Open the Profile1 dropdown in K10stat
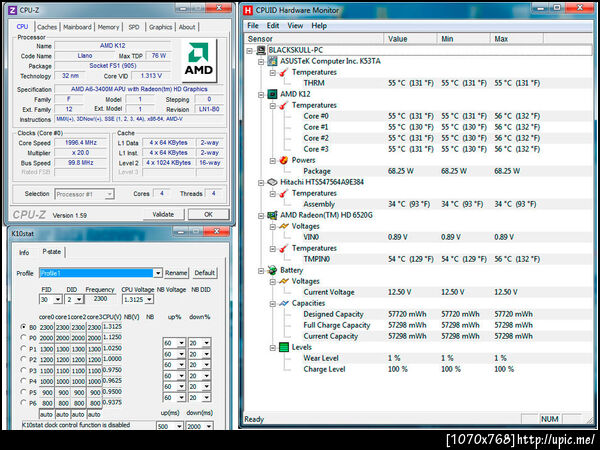The width and height of the screenshot is (600, 450). coord(157,273)
